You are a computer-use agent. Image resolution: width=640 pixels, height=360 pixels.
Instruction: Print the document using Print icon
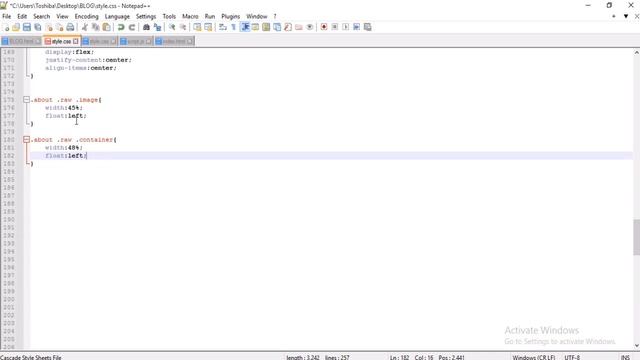pyautogui.click(x=71, y=27)
